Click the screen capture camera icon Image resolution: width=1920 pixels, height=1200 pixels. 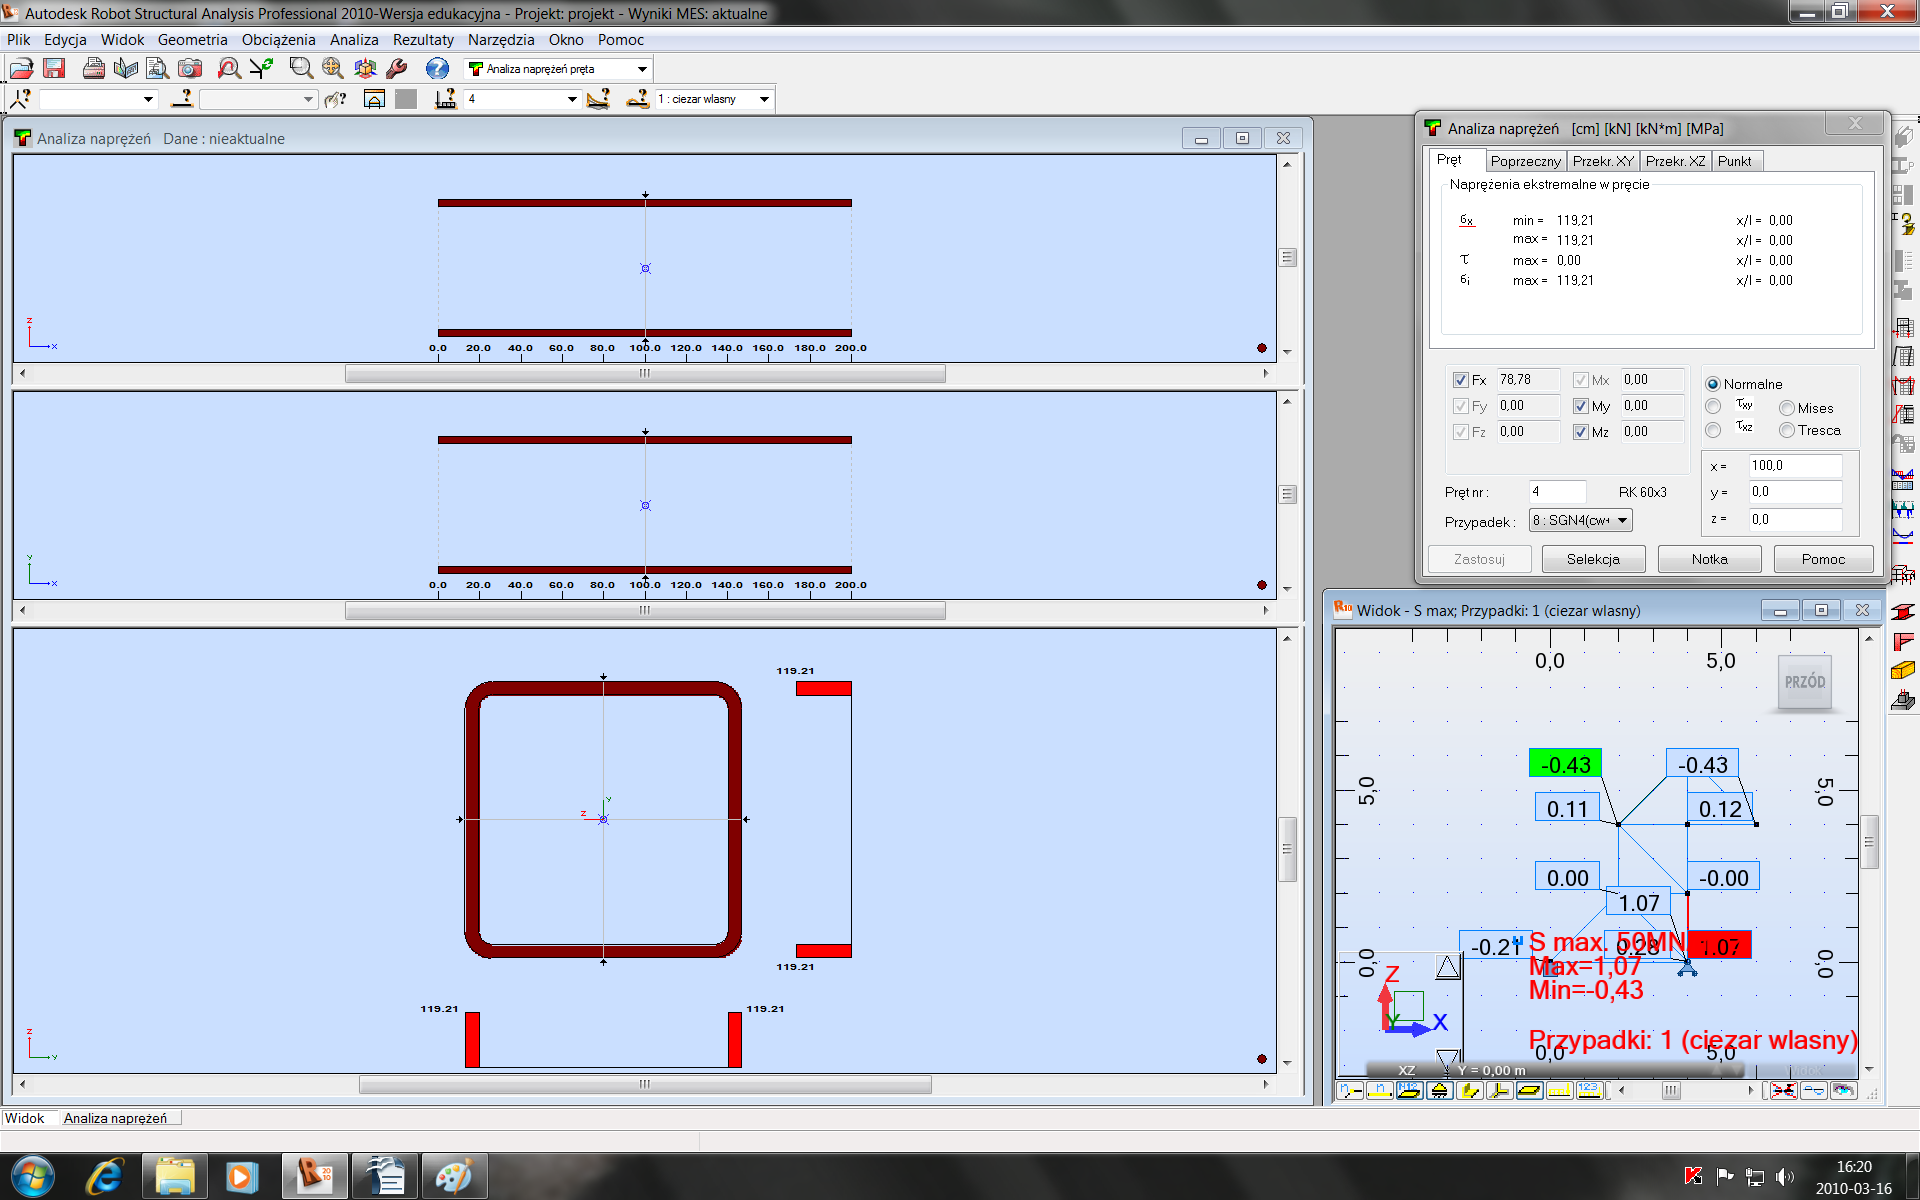[190, 68]
